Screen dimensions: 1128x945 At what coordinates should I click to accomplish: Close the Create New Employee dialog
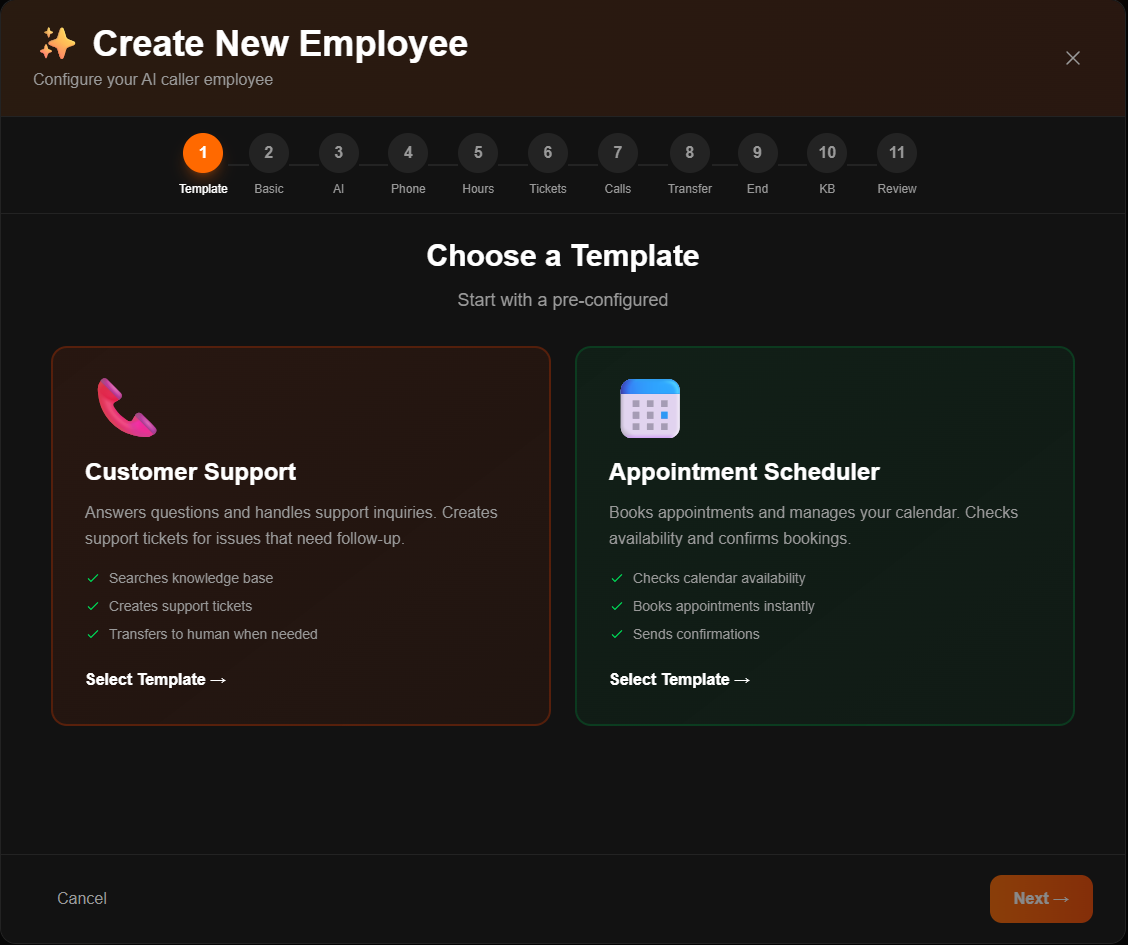click(1073, 58)
